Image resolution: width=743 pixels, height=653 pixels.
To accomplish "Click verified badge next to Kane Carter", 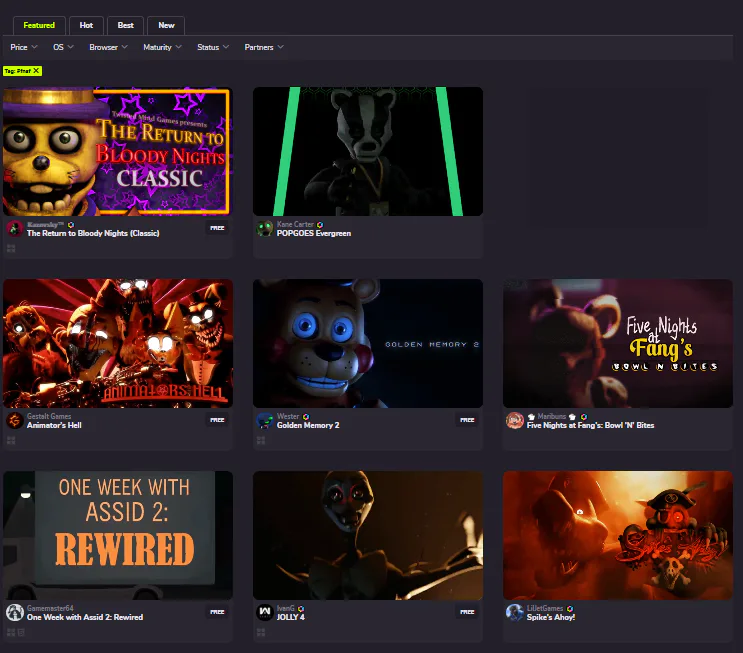I will point(320,225).
